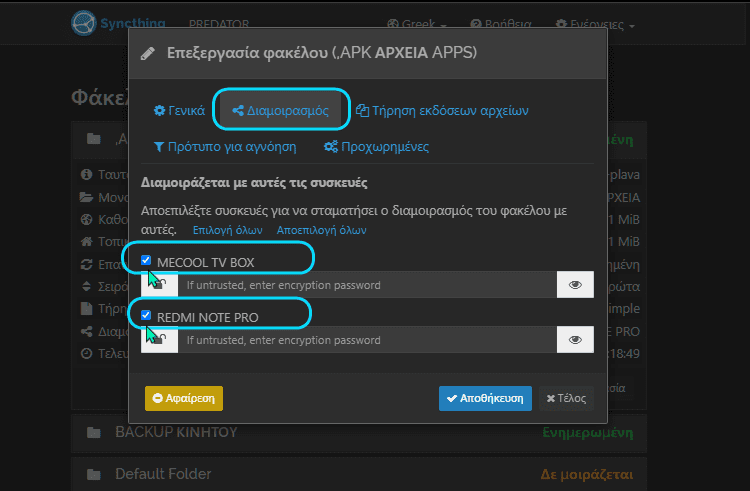The width and height of the screenshot is (750, 491).
Task: Click the clock icon in background folder details
Action: pos(87,354)
